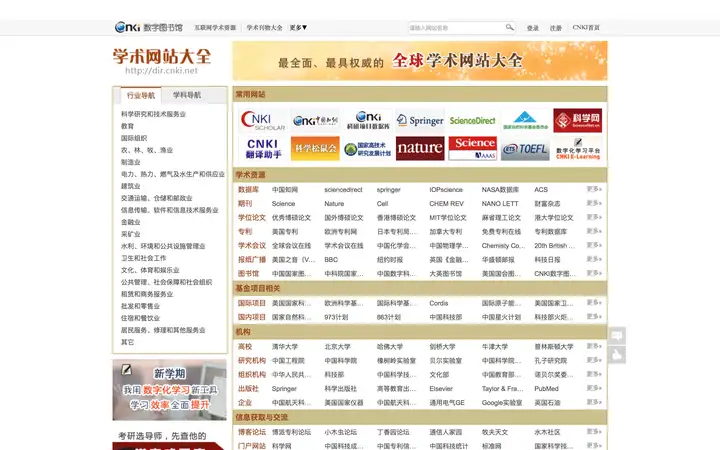Switch to the 学科导航 tab
The height and width of the screenshot is (450, 720).
tap(187, 95)
